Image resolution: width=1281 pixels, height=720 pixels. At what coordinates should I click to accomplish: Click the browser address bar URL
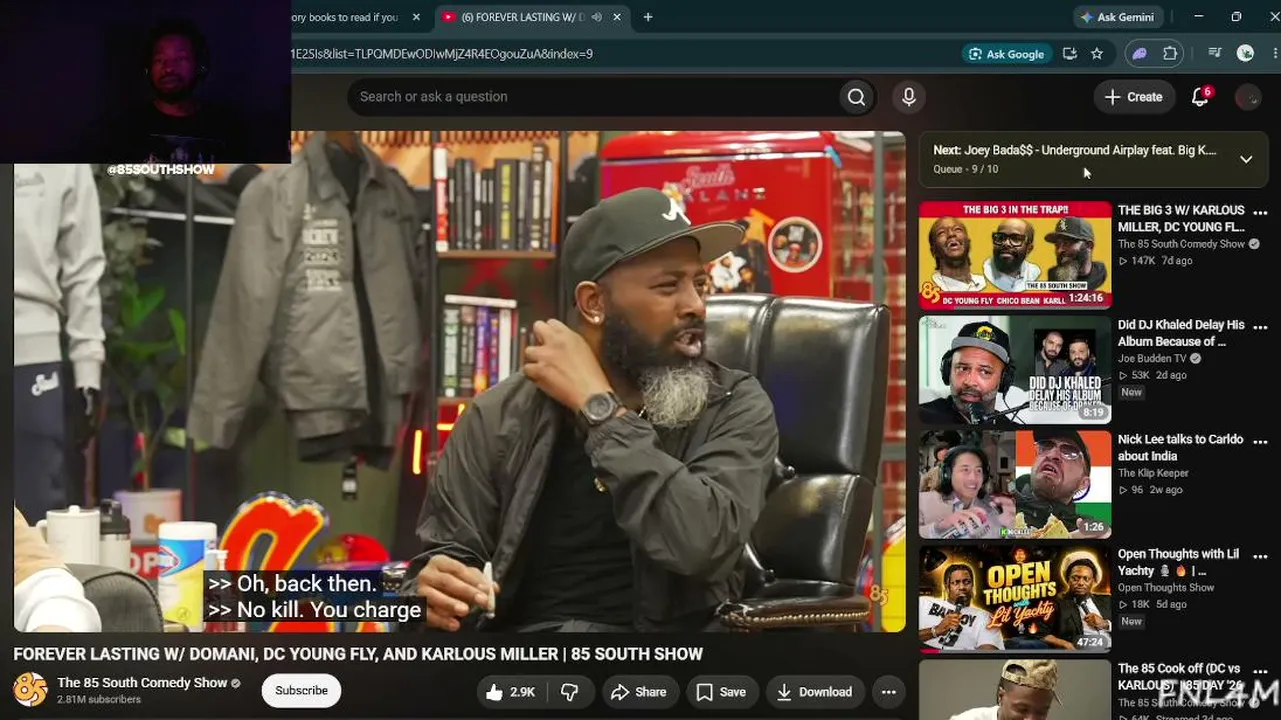tap(441, 54)
